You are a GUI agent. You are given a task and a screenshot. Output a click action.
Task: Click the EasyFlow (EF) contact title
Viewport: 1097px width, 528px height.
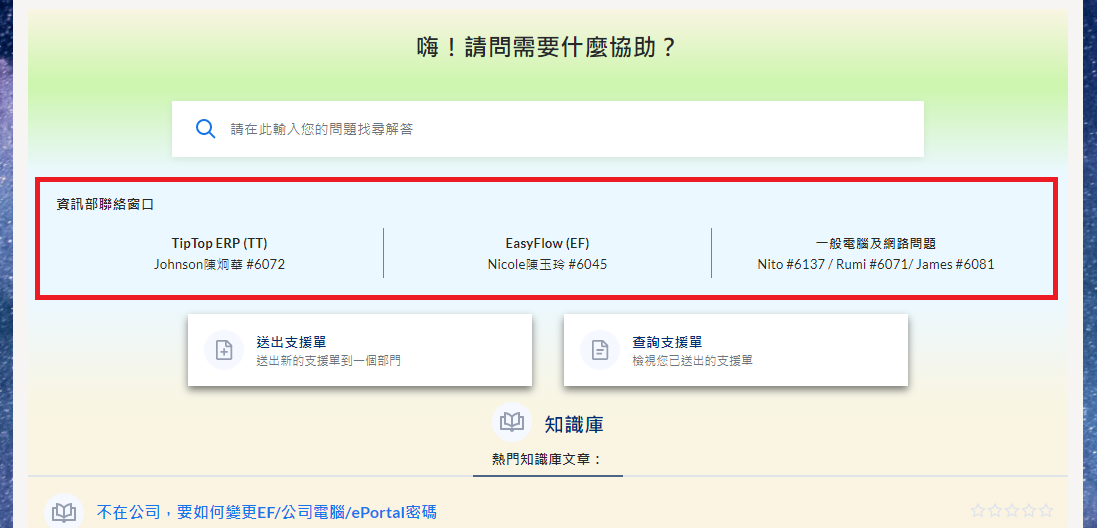point(547,243)
